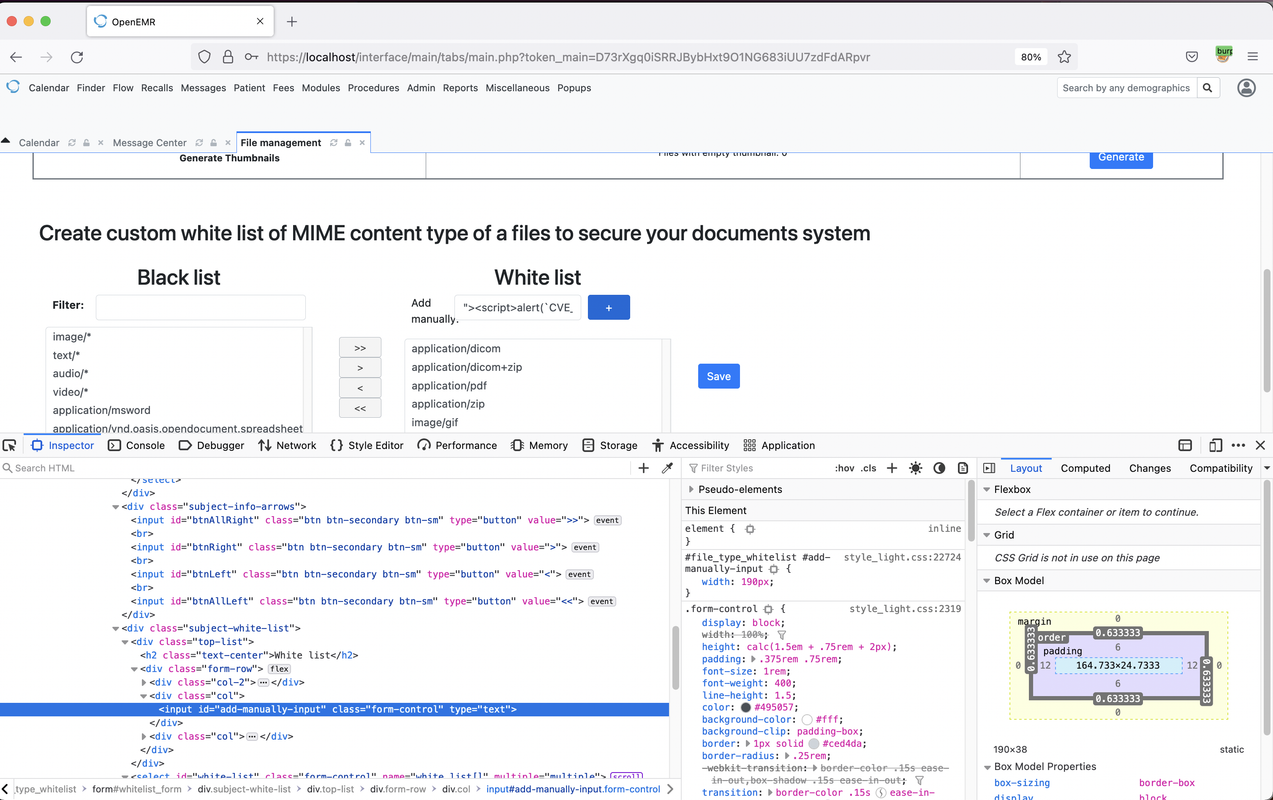Open a new browser tab with plus

pos(292,21)
